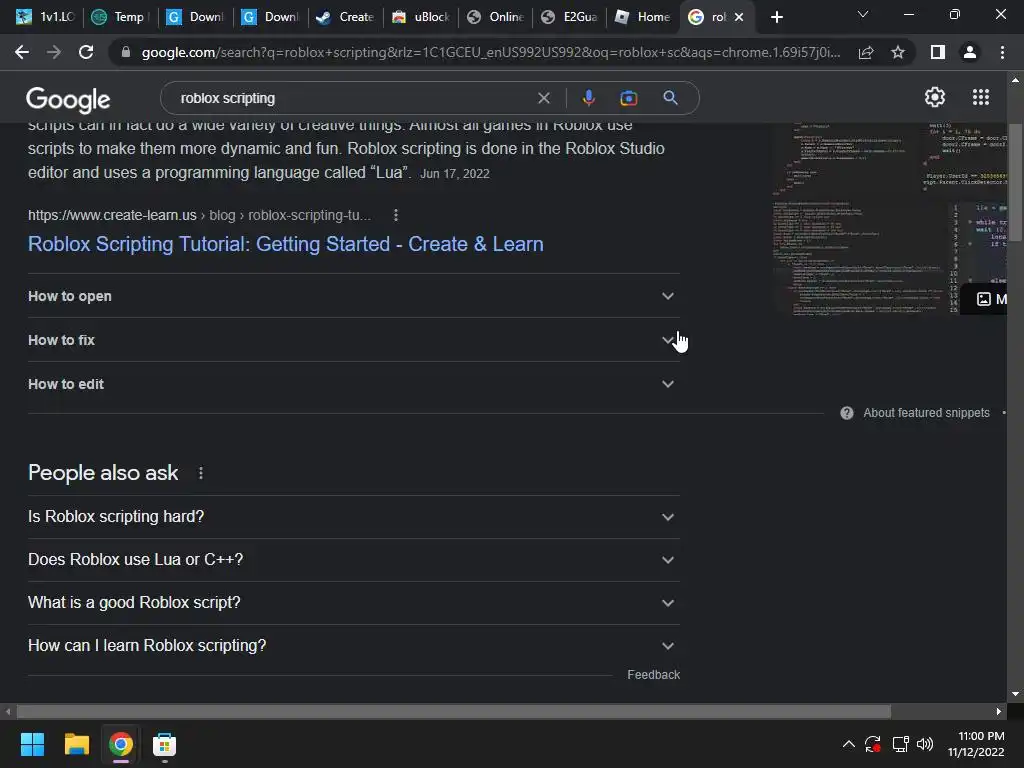This screenshot has width=1024, height=768.
Task: Switch to the E2Gua tab
Action: [569, 17]
